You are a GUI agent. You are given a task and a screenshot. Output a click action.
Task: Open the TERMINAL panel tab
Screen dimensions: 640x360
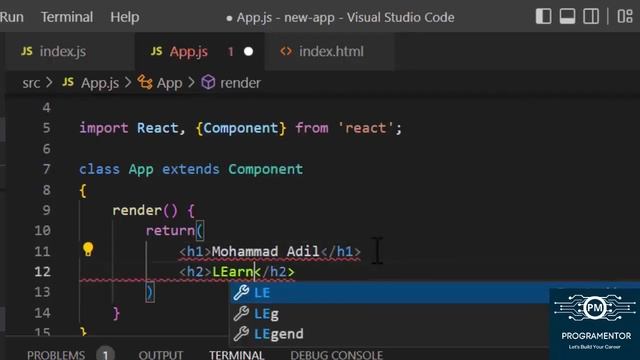(x=237, y=355)
